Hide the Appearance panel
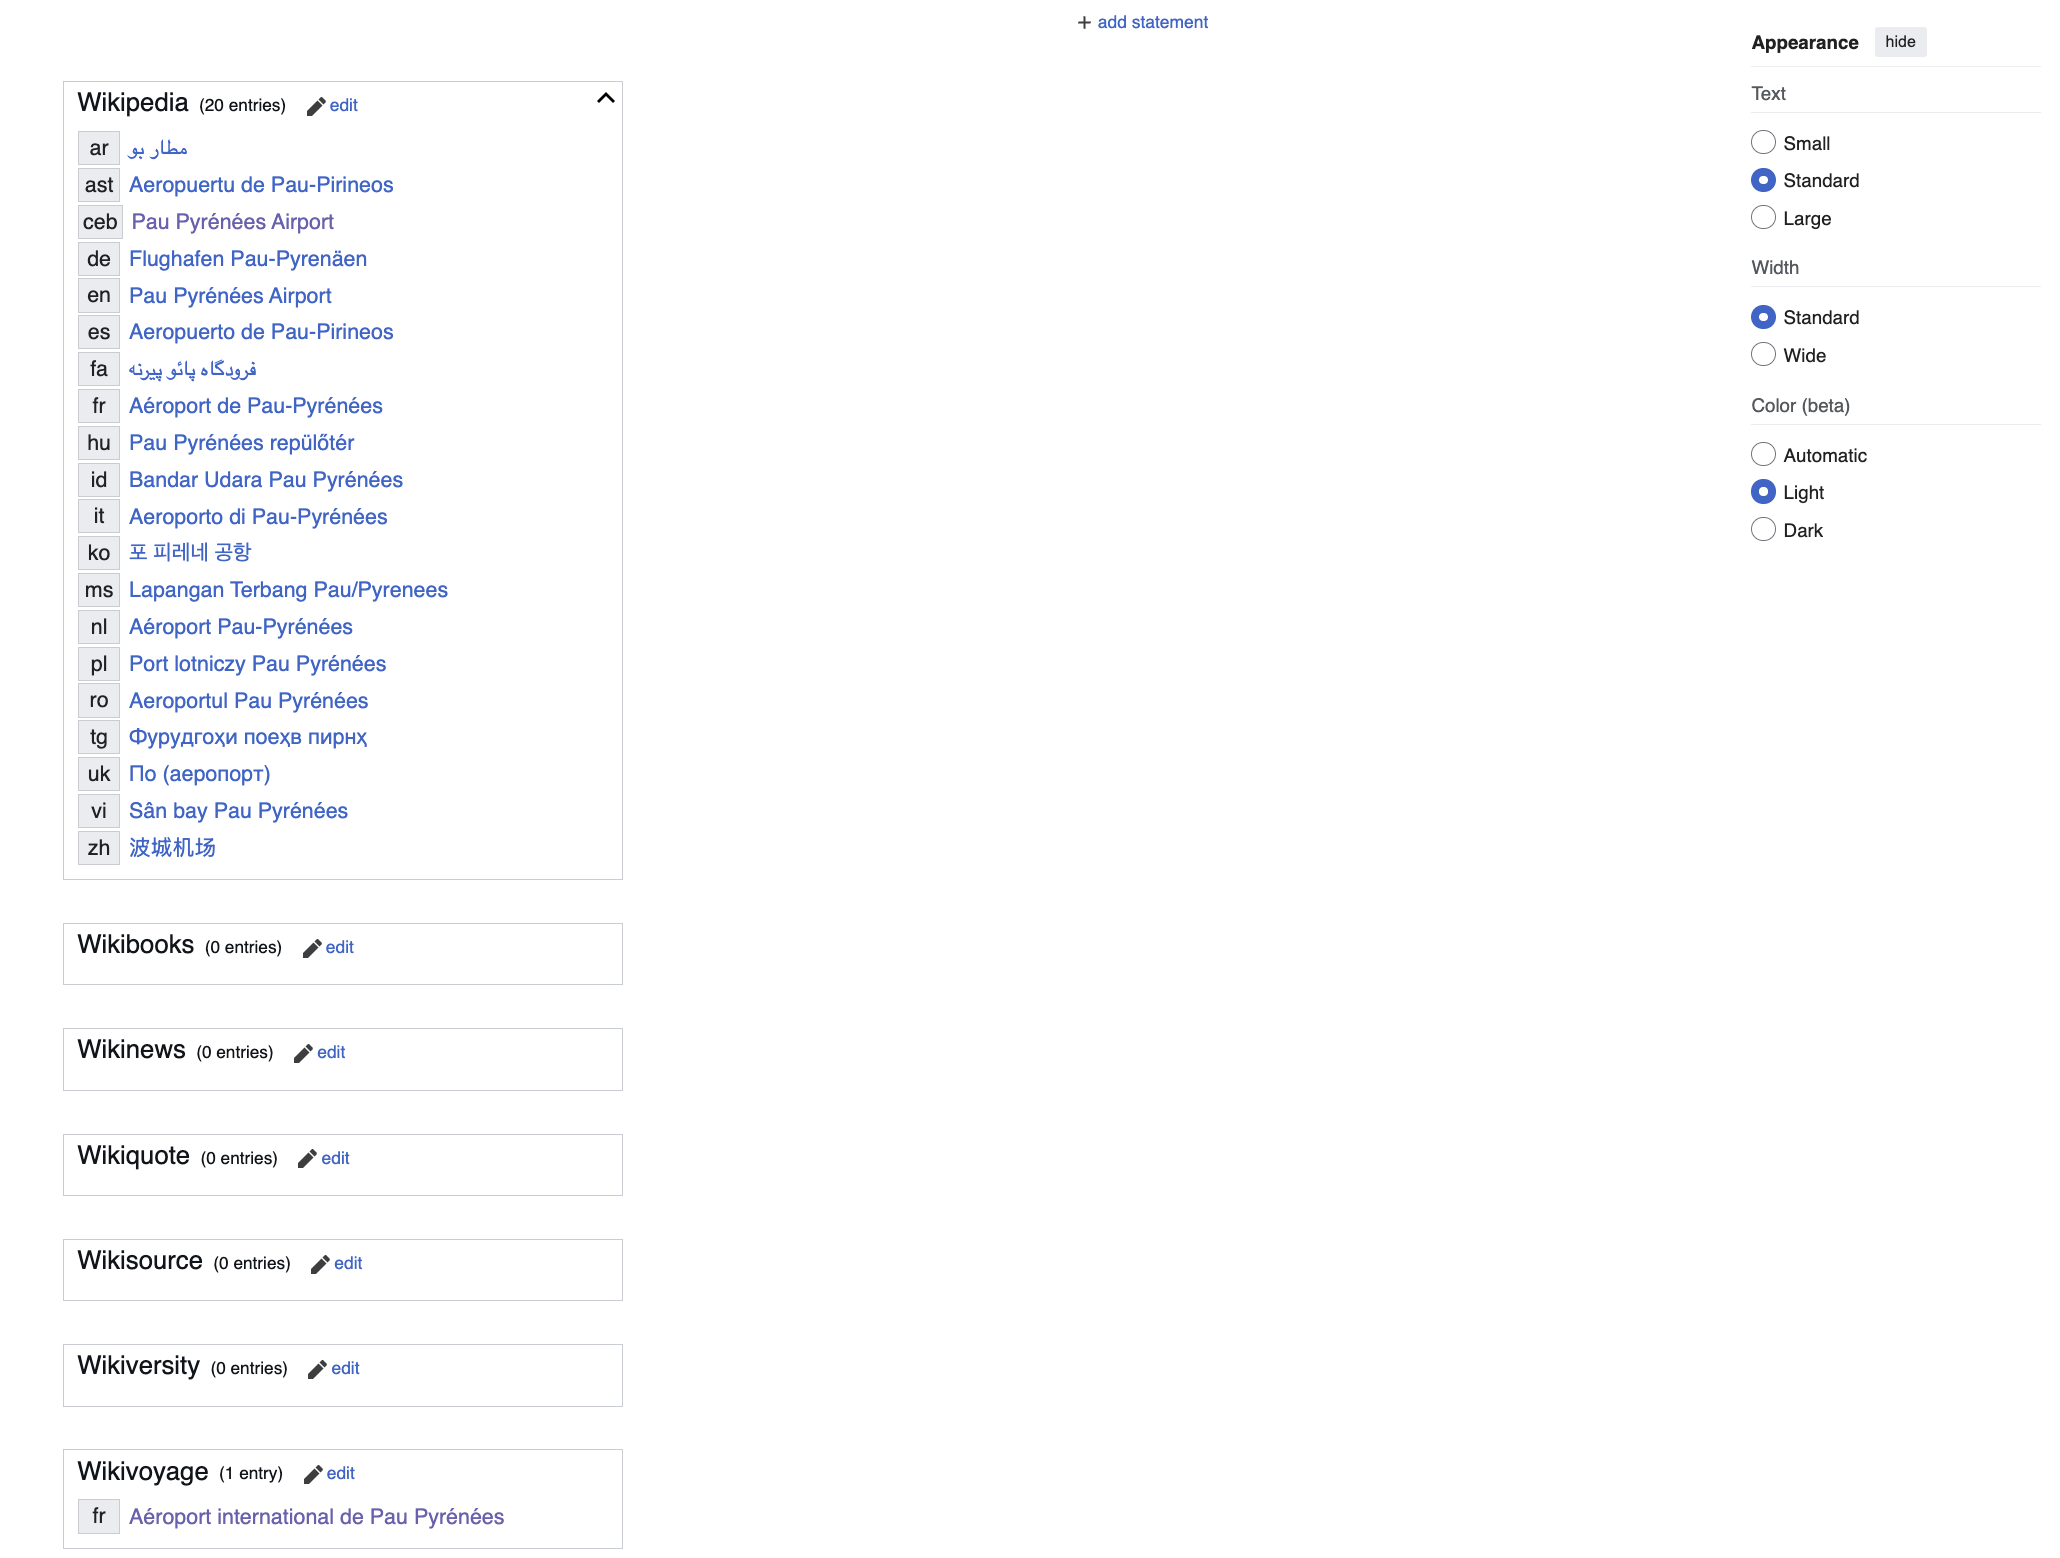The width and height of the screenshot is (2060, 1558). pos(1900,42)
